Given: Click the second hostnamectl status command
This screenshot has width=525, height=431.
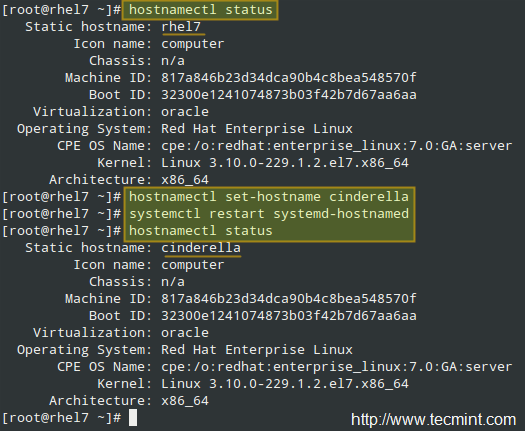Looking at the screenshot, I should [x=201, y=231].
